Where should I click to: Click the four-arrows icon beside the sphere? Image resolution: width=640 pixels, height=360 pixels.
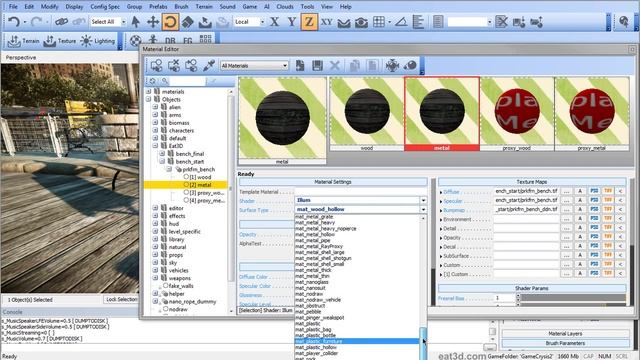coord(392,65)
